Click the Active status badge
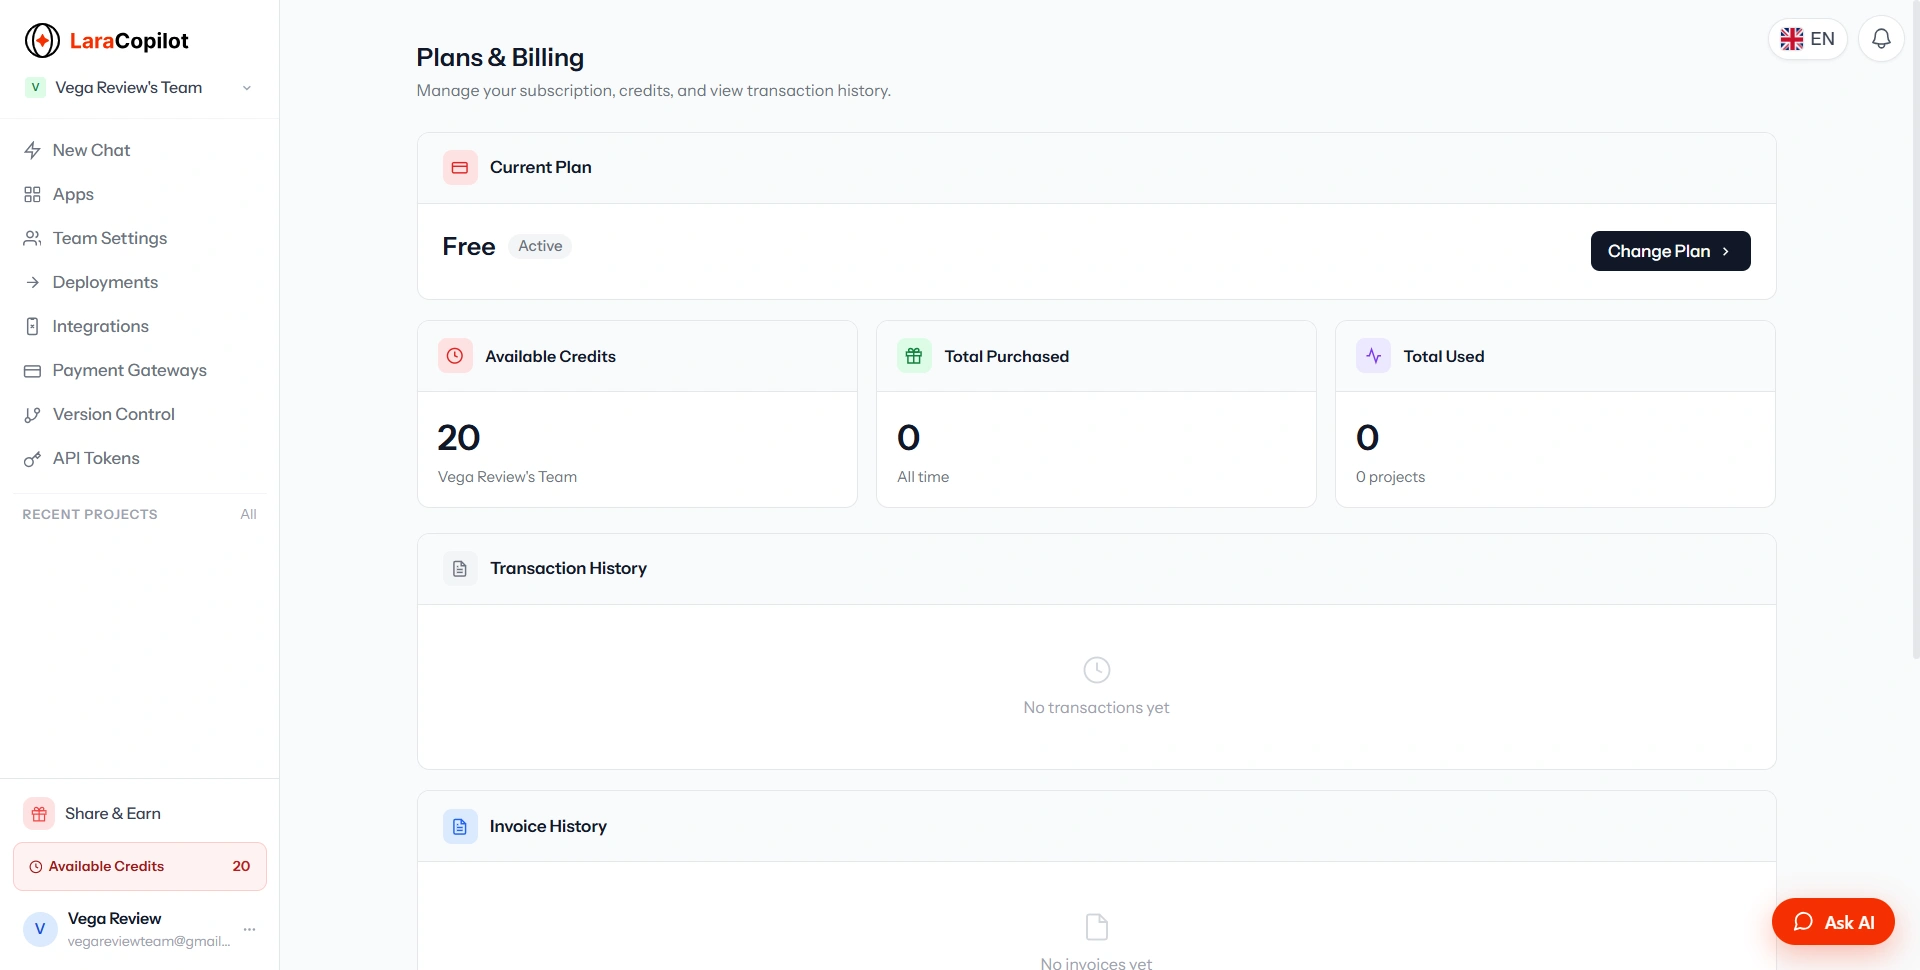 (x=540, y=246)
